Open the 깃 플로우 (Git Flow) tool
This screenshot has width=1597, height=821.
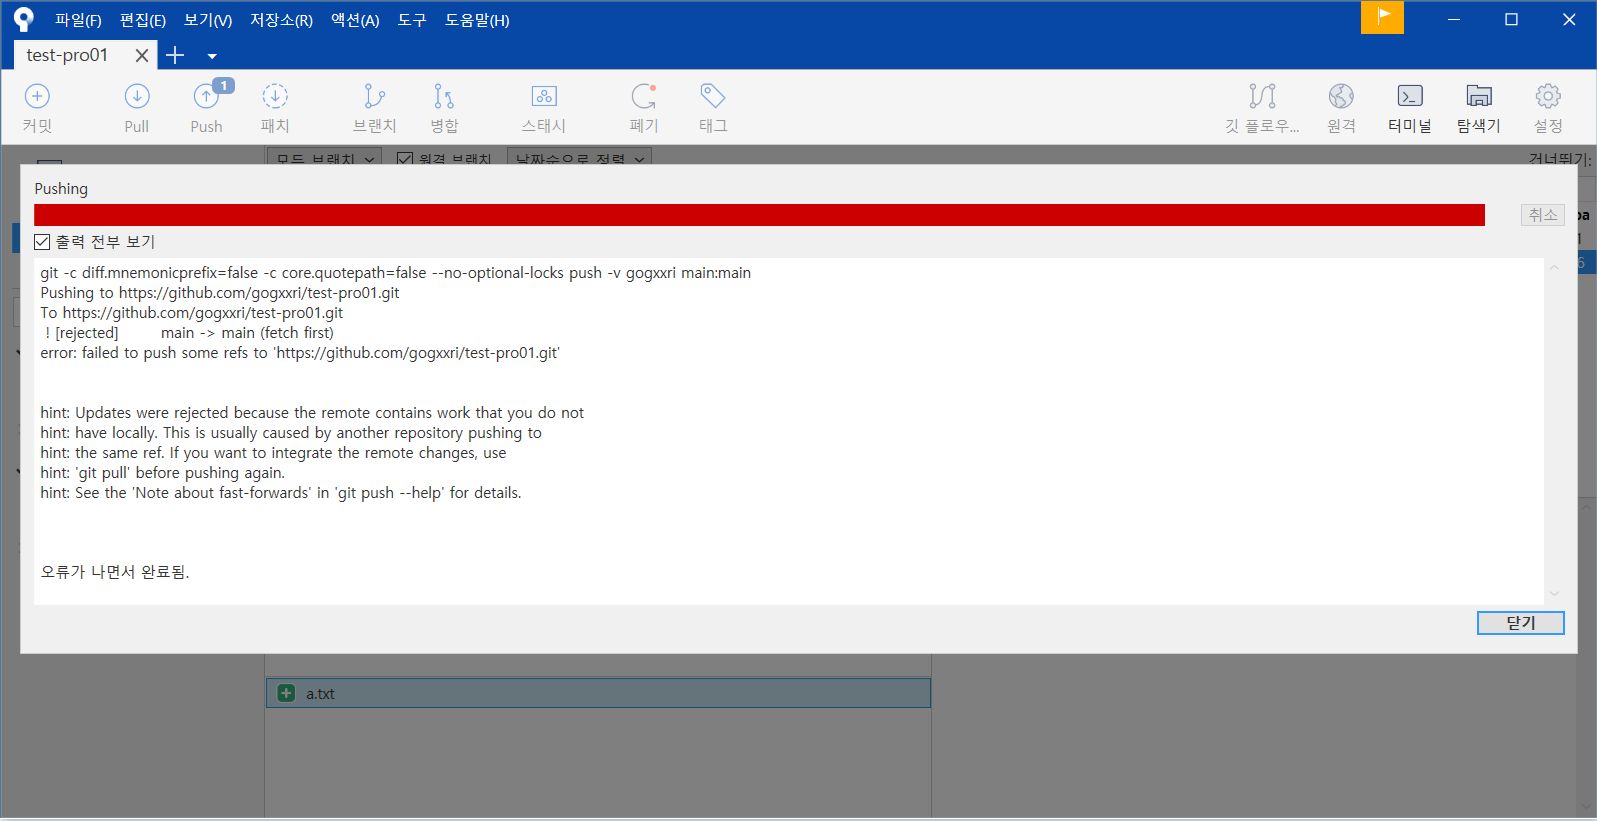(x=1262, y=107)
